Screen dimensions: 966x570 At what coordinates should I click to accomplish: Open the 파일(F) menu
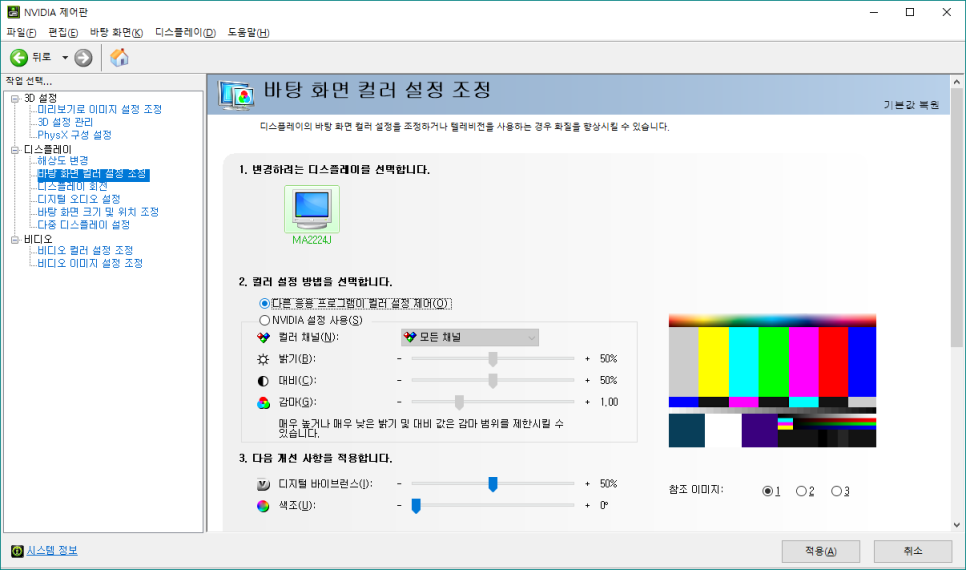[21, 33]
